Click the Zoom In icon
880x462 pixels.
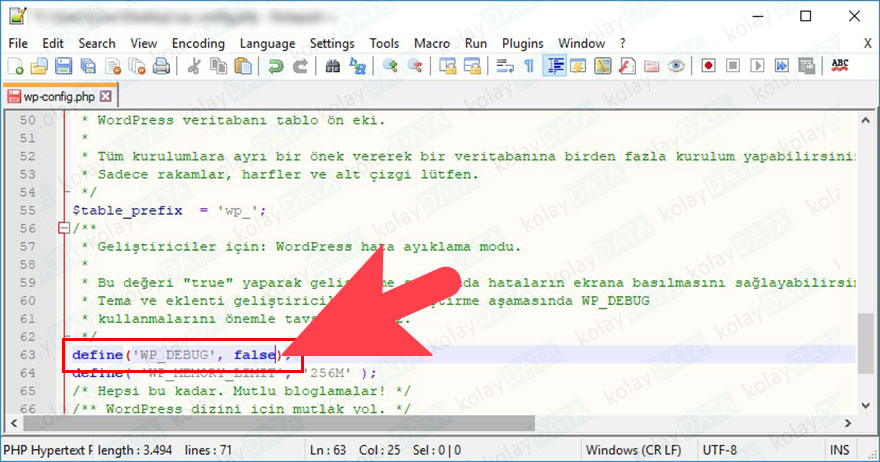[x=390, y=66]
